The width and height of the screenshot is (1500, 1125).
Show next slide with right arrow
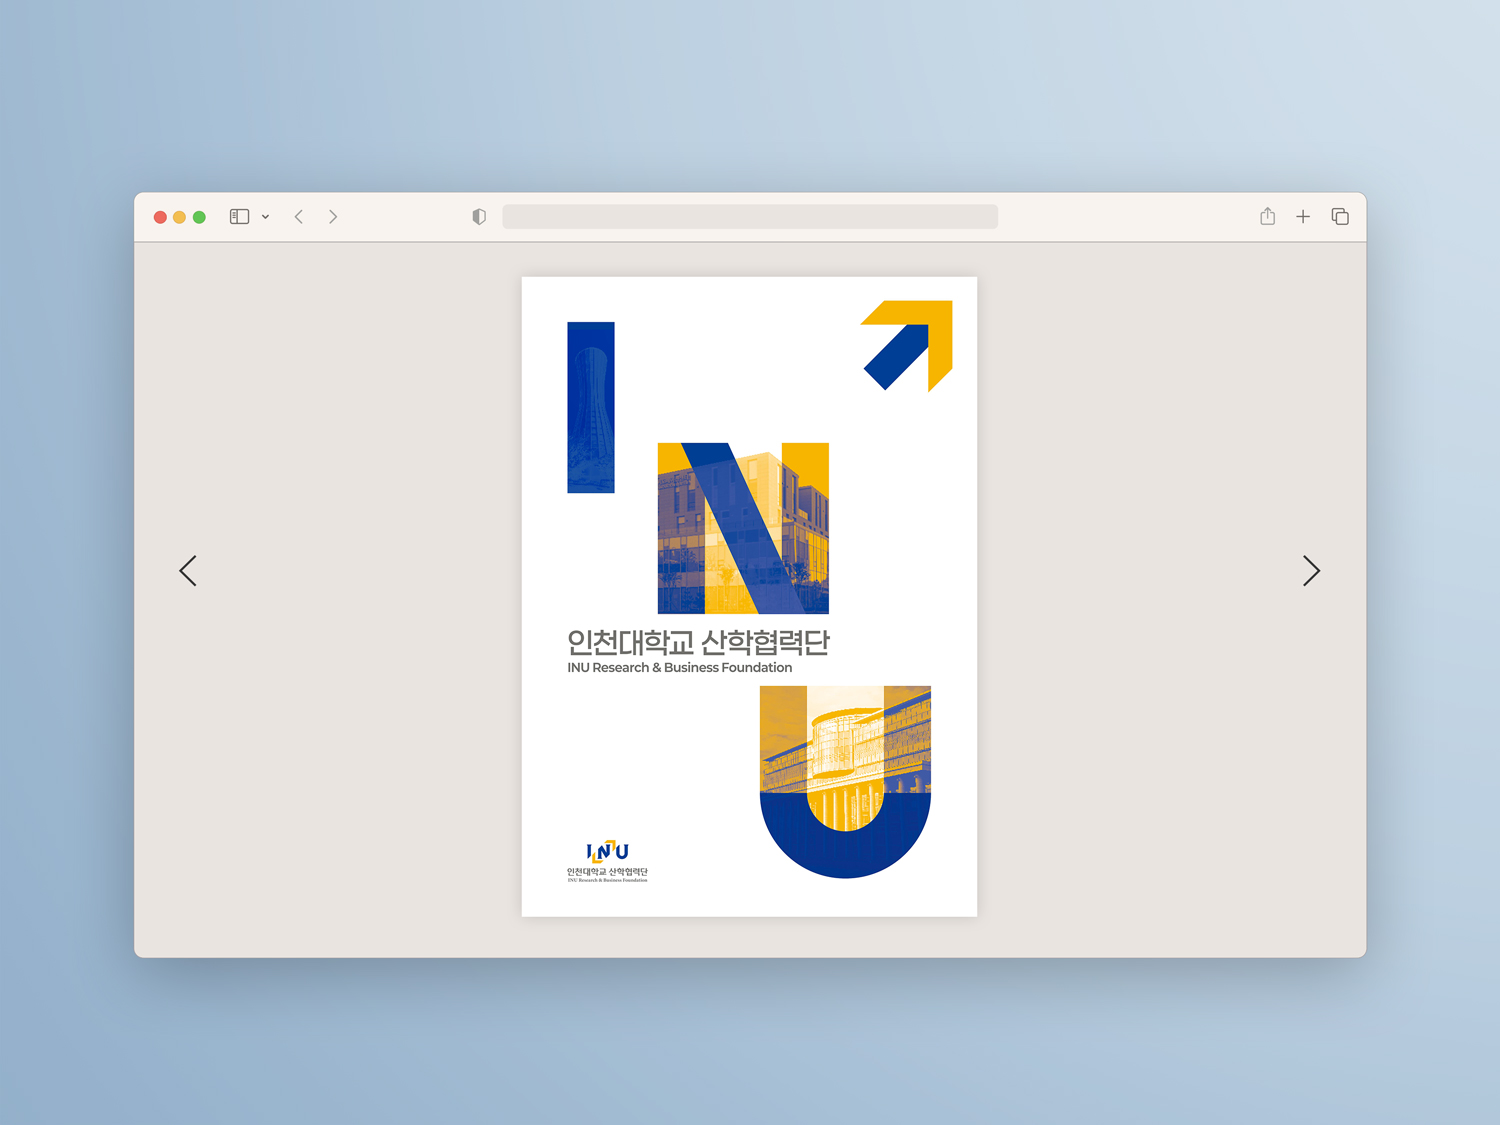pos(1311,571)
